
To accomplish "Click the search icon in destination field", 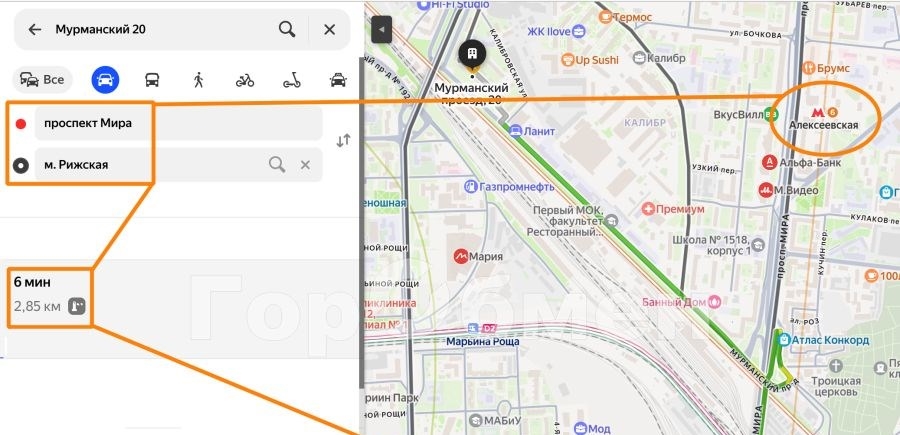I will 277,165.
